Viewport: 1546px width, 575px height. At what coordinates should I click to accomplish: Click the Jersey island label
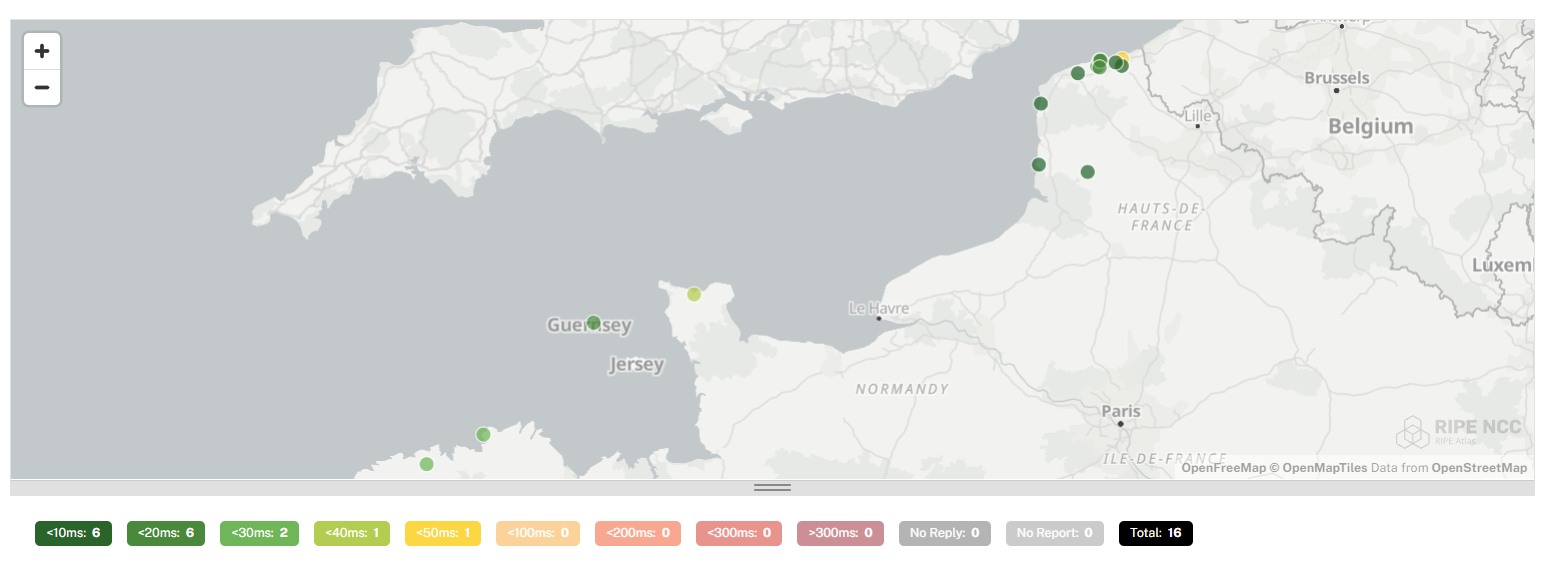point(636,365)
